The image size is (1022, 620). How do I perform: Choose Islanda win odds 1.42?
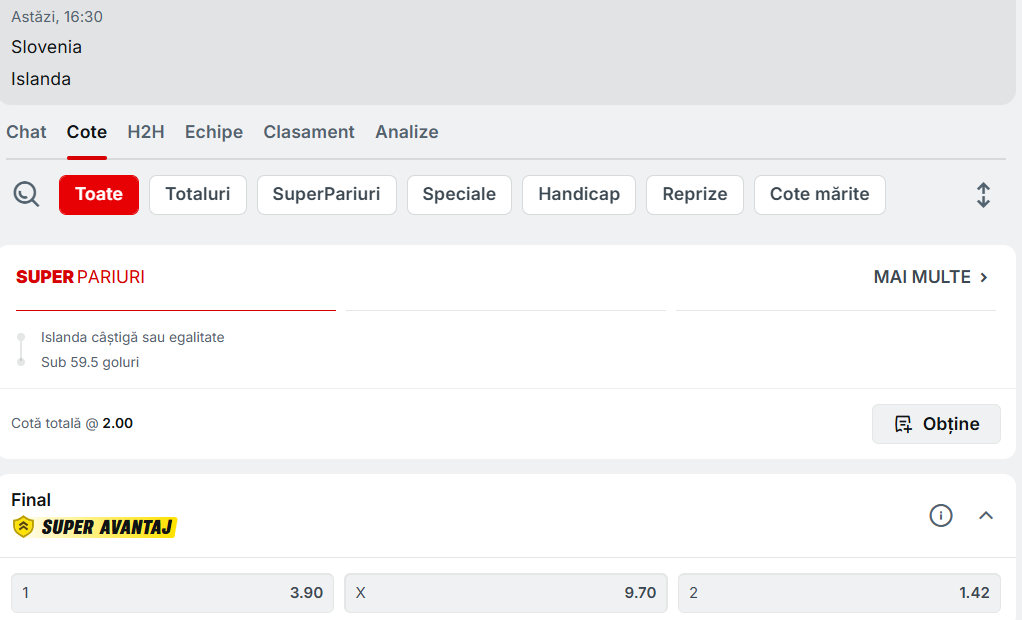[x=839, y=593]
